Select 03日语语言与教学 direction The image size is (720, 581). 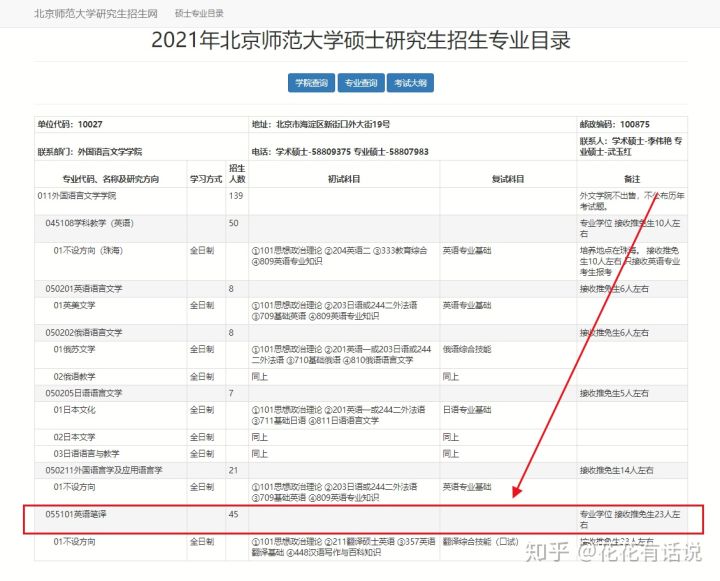[x=86, y=454]
